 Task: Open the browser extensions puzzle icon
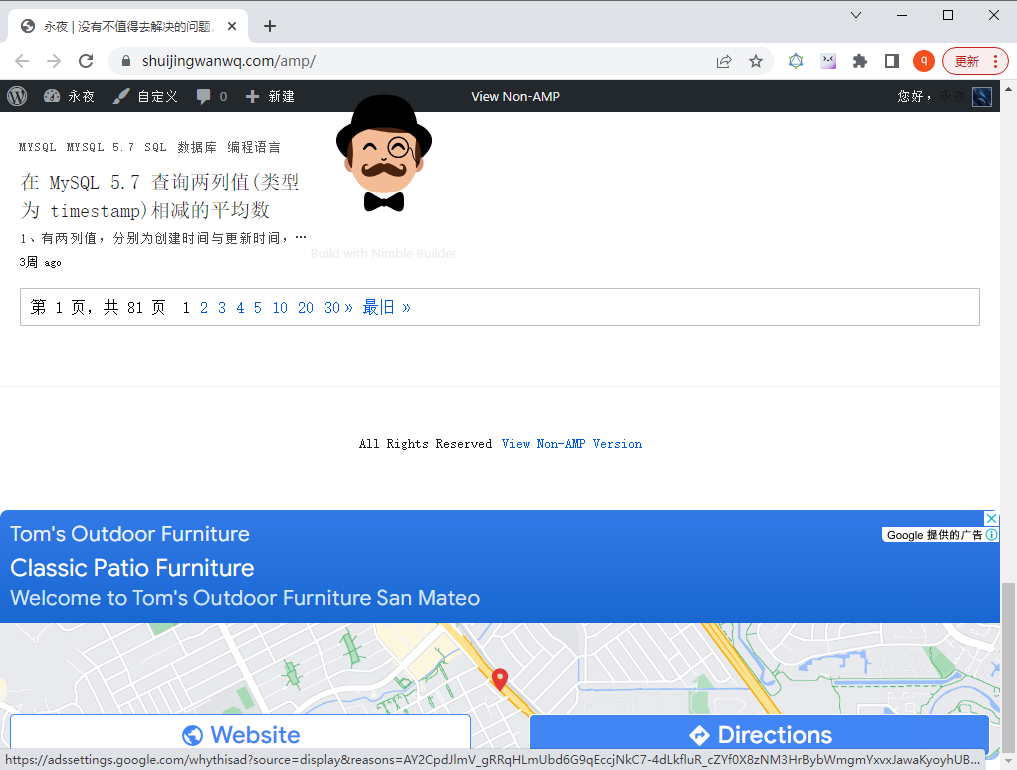coord(859,61)
